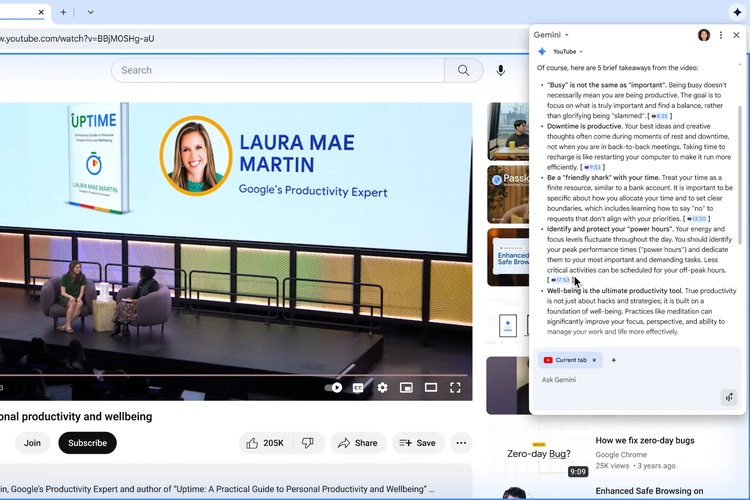The height and width of the screenshot is (500, 750).
Task: Click the YouTube search magnifier button
Action: click(463, 70)
